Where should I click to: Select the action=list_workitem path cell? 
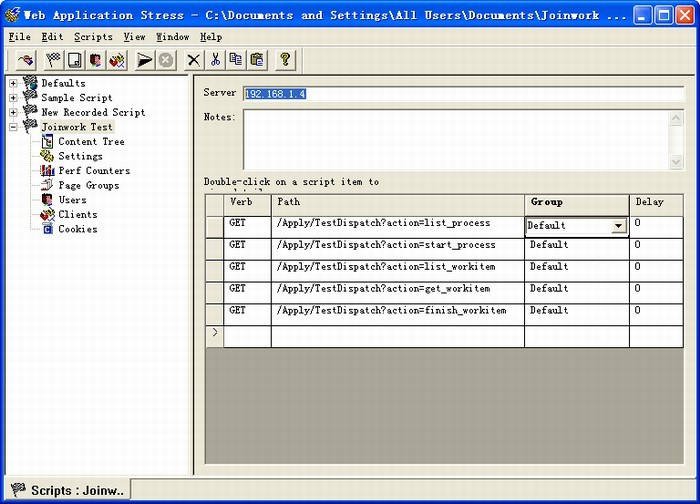(x=397, y=271)
